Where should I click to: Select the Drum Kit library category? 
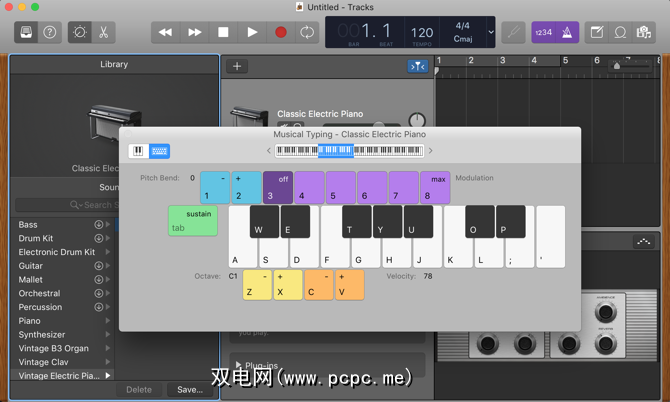(x=35, y=239)
